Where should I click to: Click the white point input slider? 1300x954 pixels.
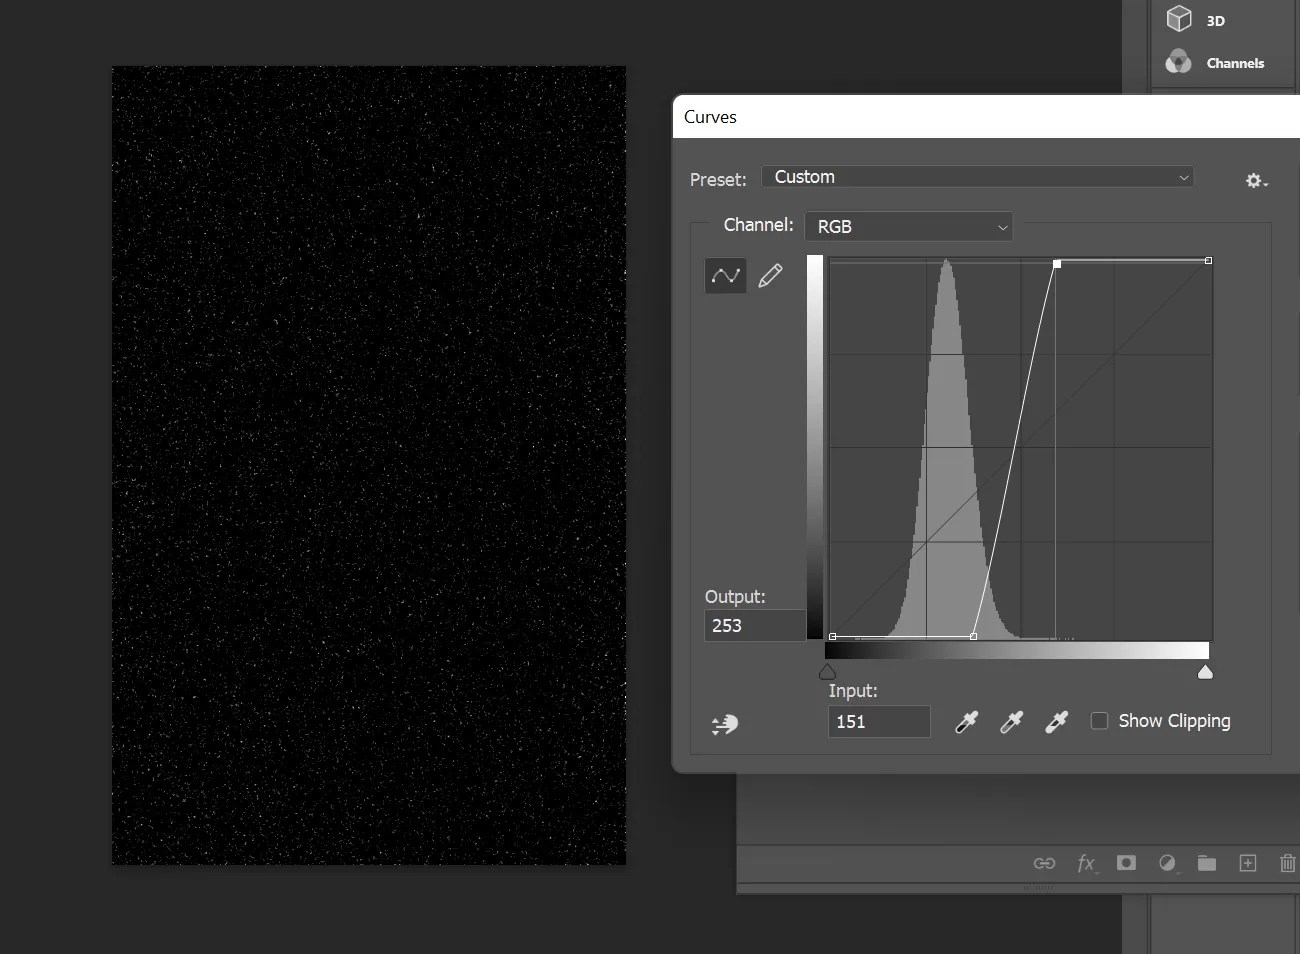click(1205, 672)
